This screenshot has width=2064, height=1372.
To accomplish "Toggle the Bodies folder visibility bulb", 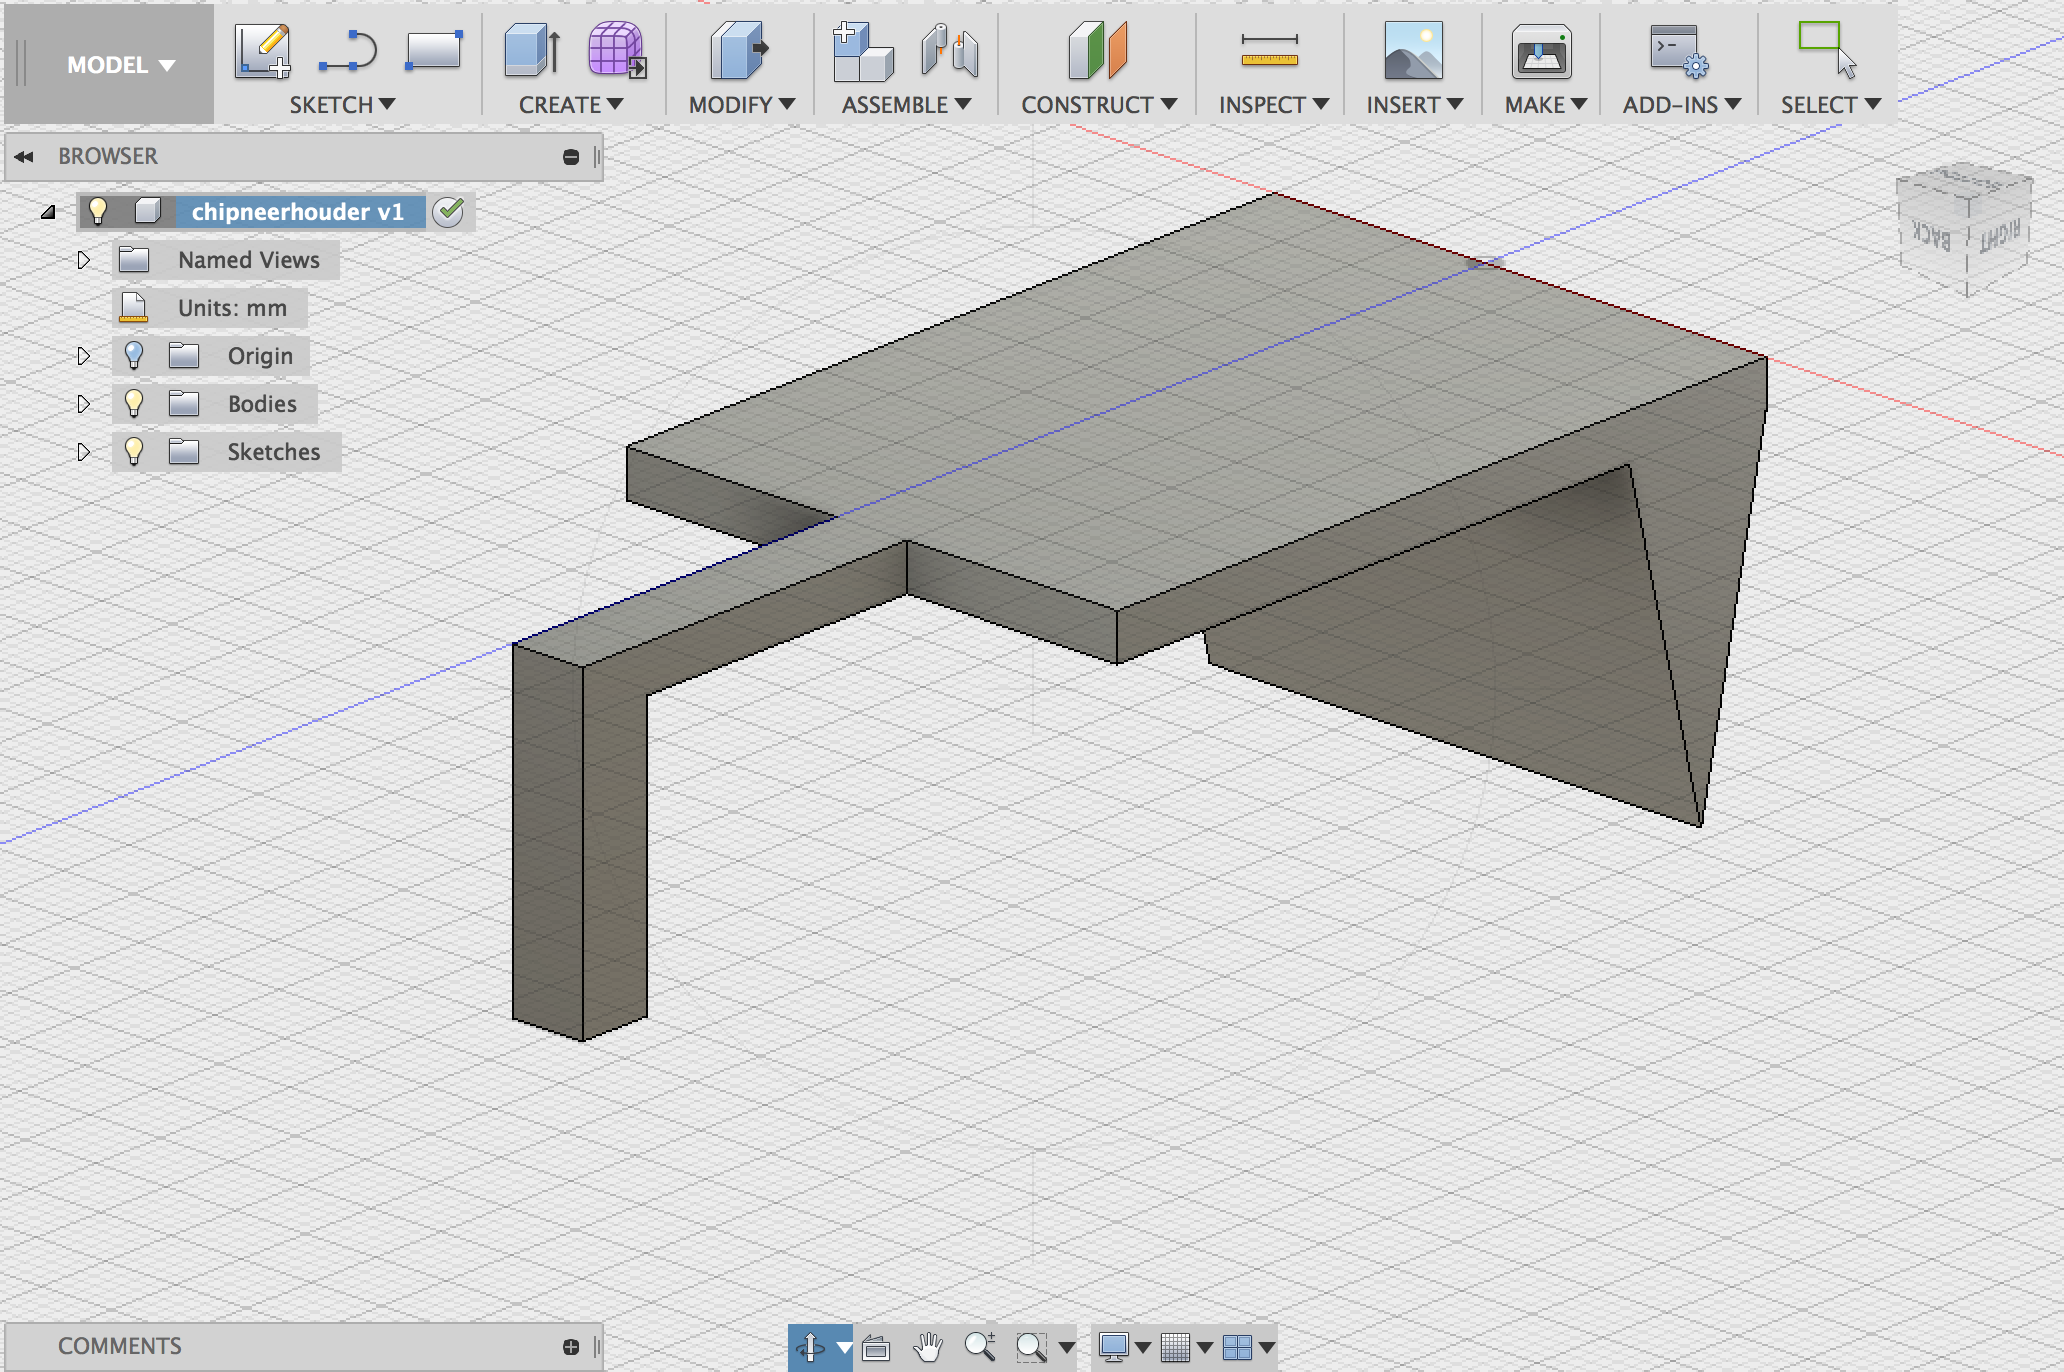I will (134, 404).
